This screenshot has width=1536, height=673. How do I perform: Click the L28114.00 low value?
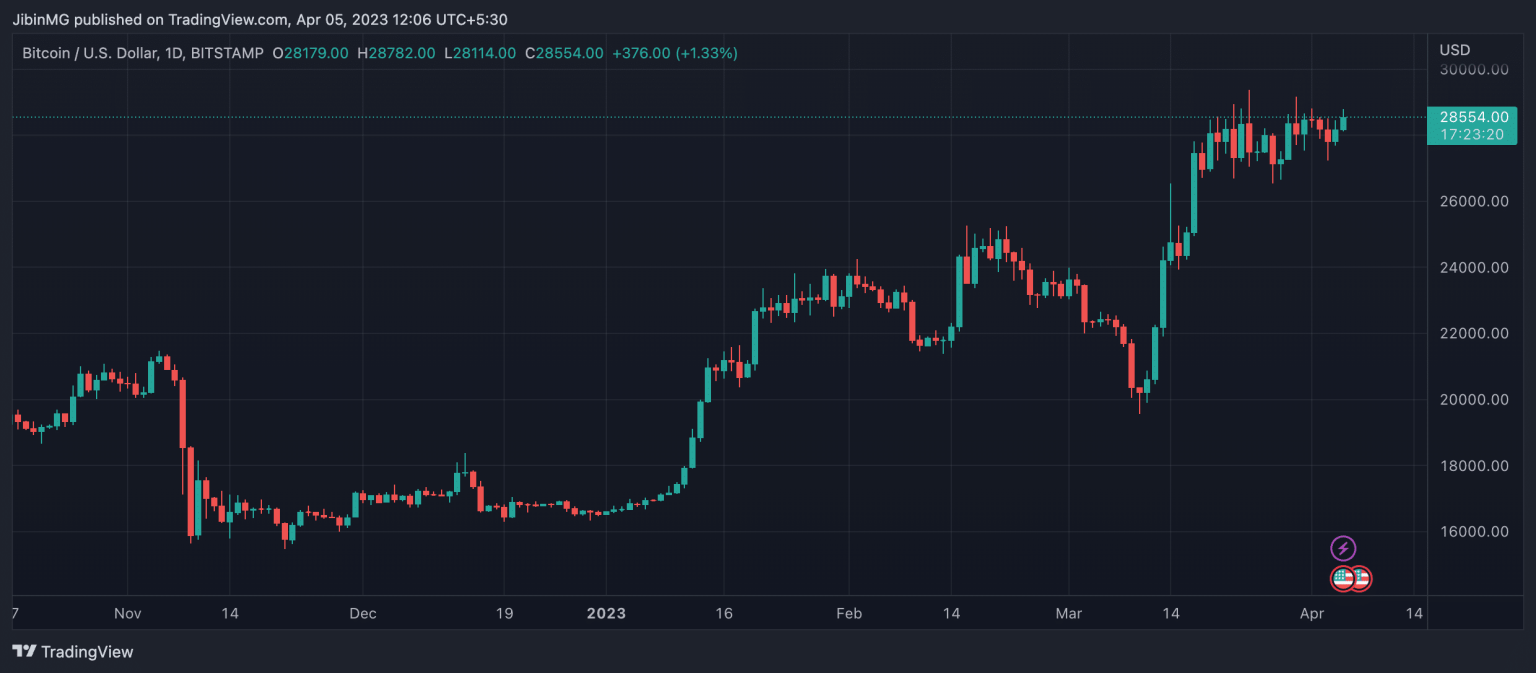click(x=480, y=53)
